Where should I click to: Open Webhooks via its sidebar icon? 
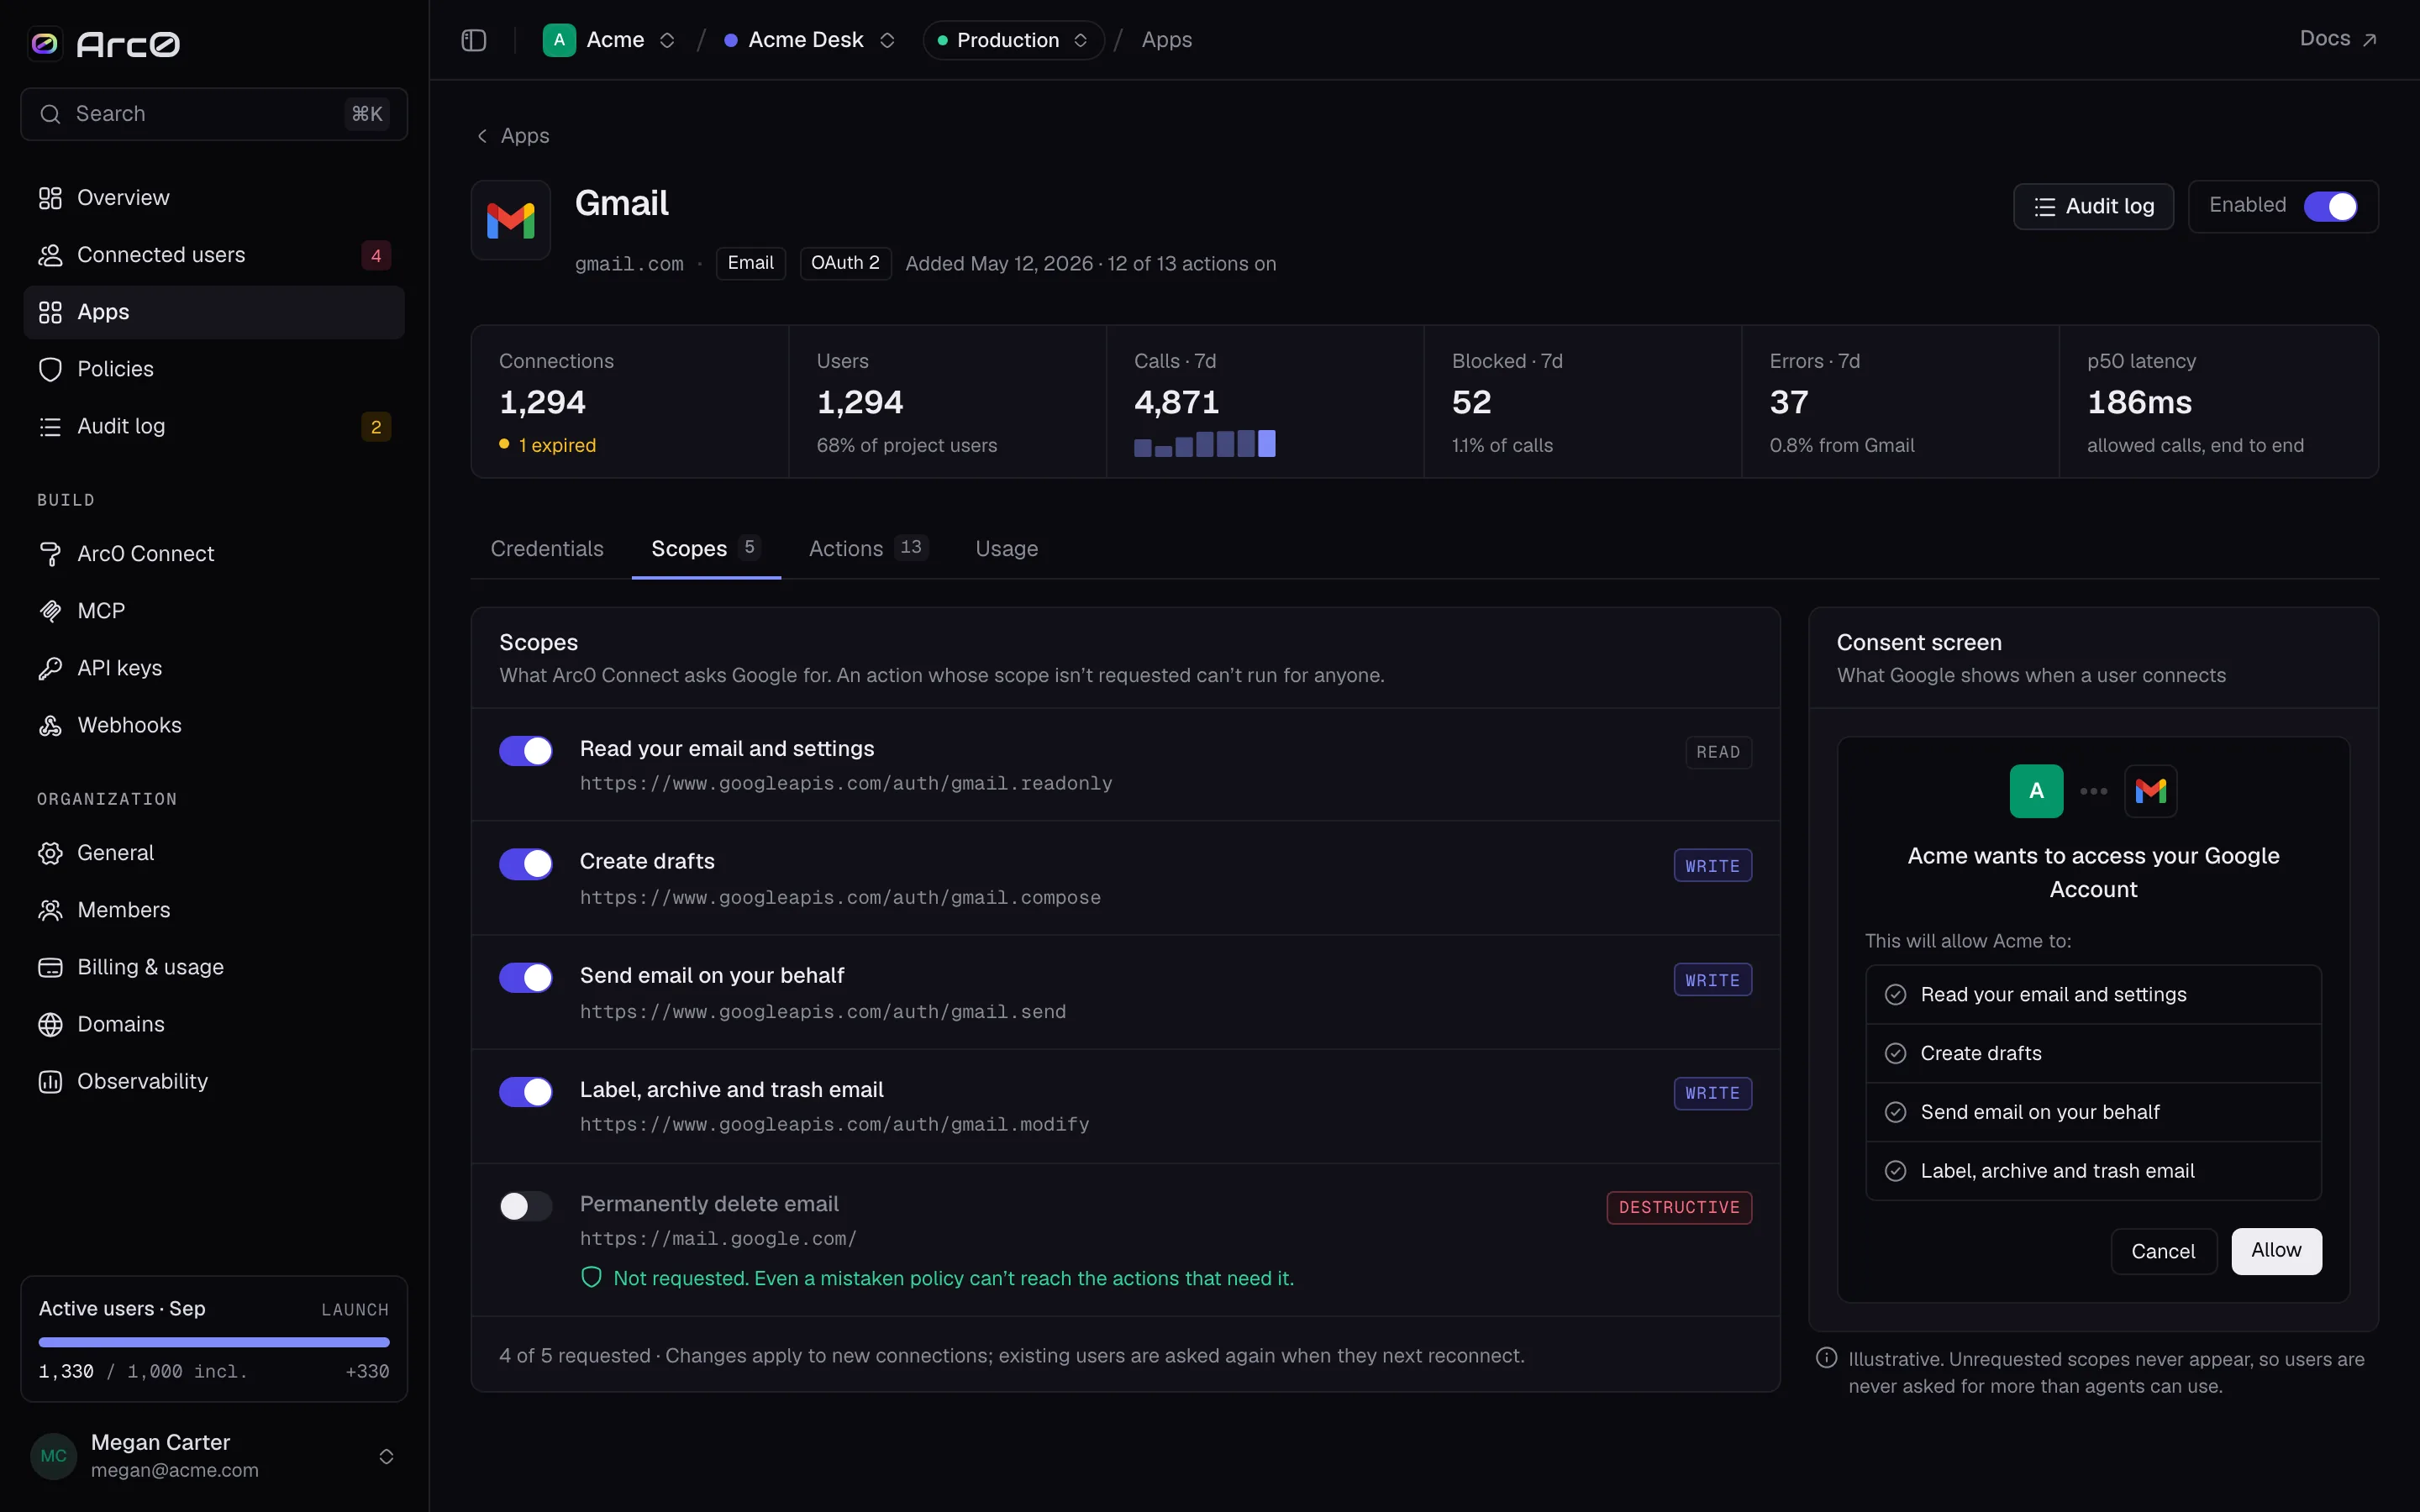50,725
